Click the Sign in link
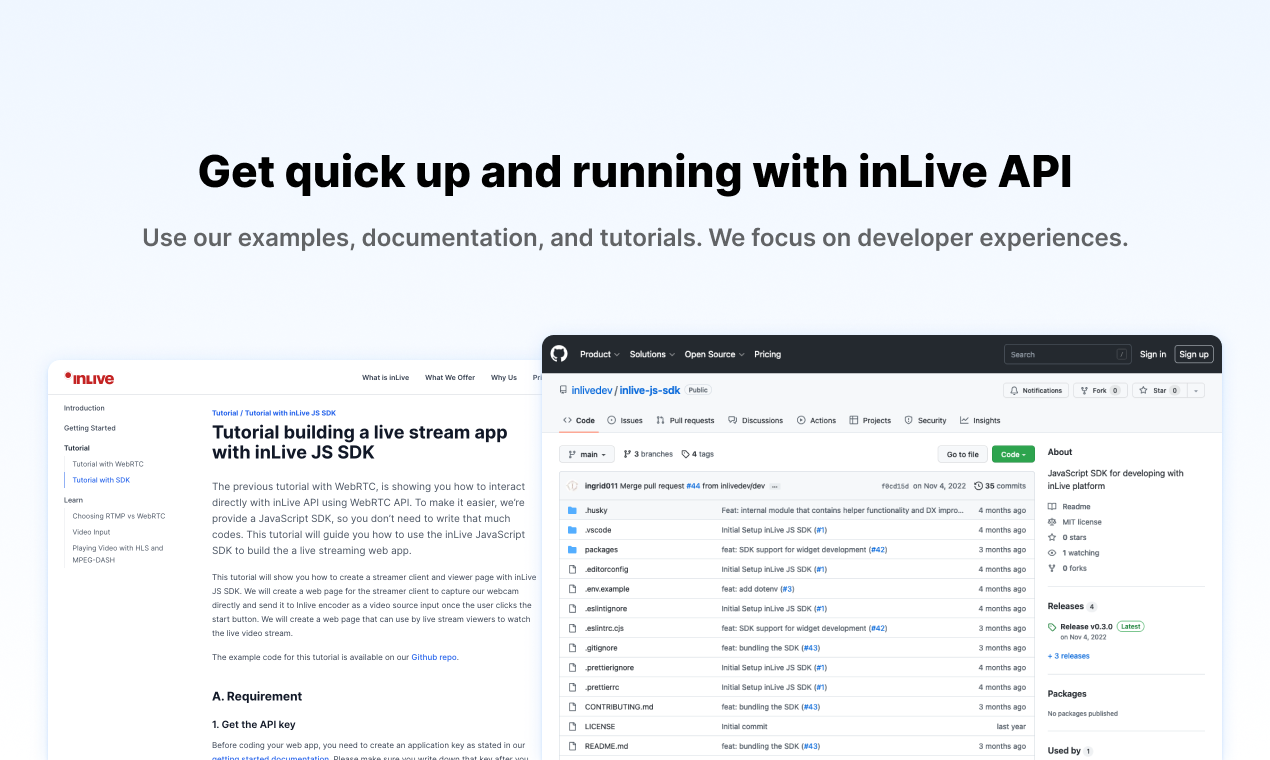The height and width of the screenshot is (760, 1270). pyautogui.click(x=1153, y=354)
